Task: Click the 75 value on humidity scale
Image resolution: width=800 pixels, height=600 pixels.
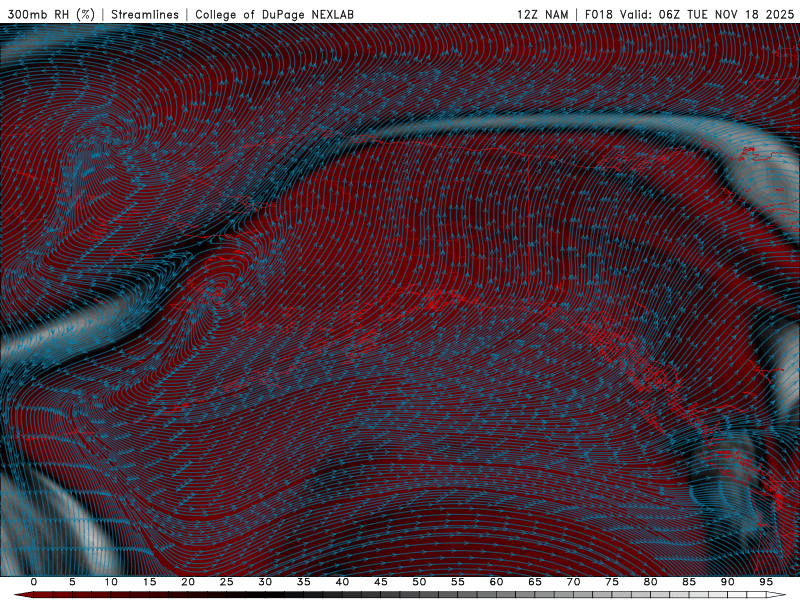Action: click(x=612, y=582)
